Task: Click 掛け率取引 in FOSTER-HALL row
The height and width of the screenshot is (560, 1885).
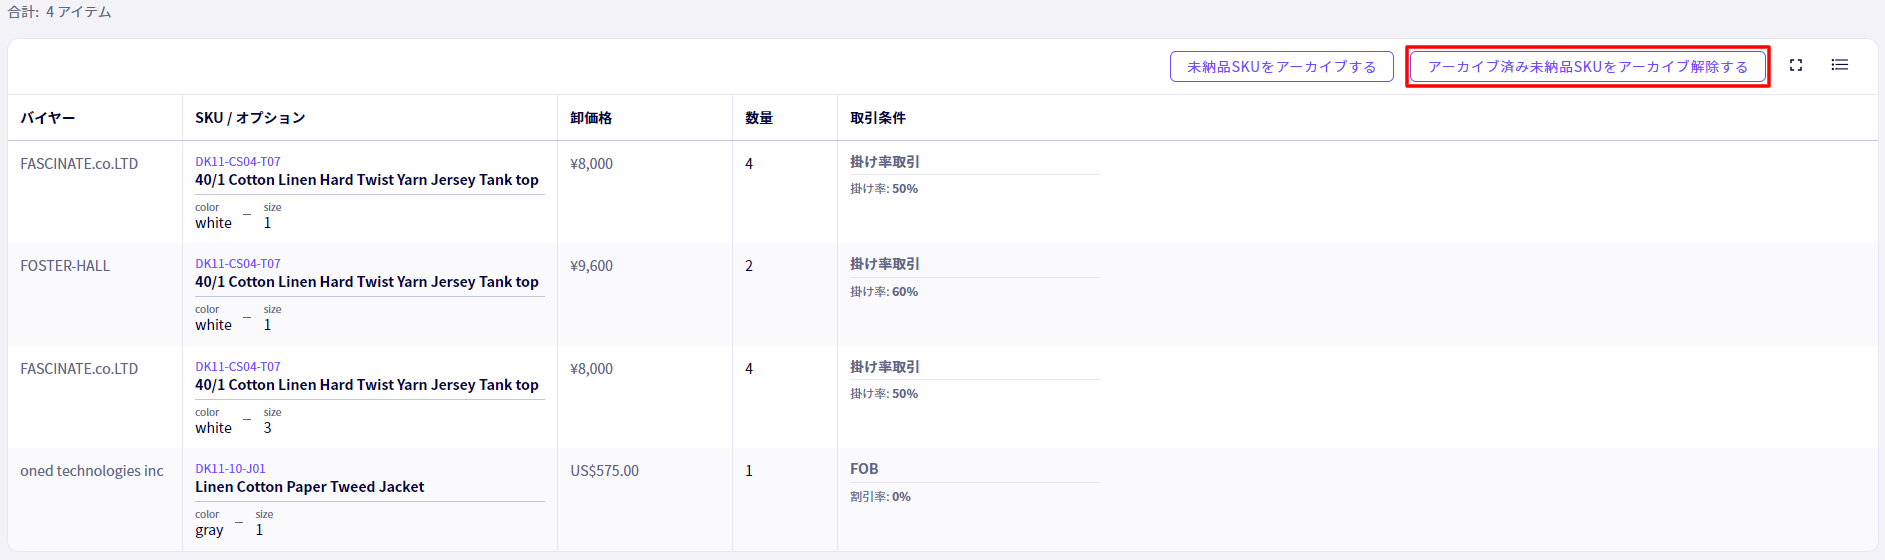Action: click(885, 264)
